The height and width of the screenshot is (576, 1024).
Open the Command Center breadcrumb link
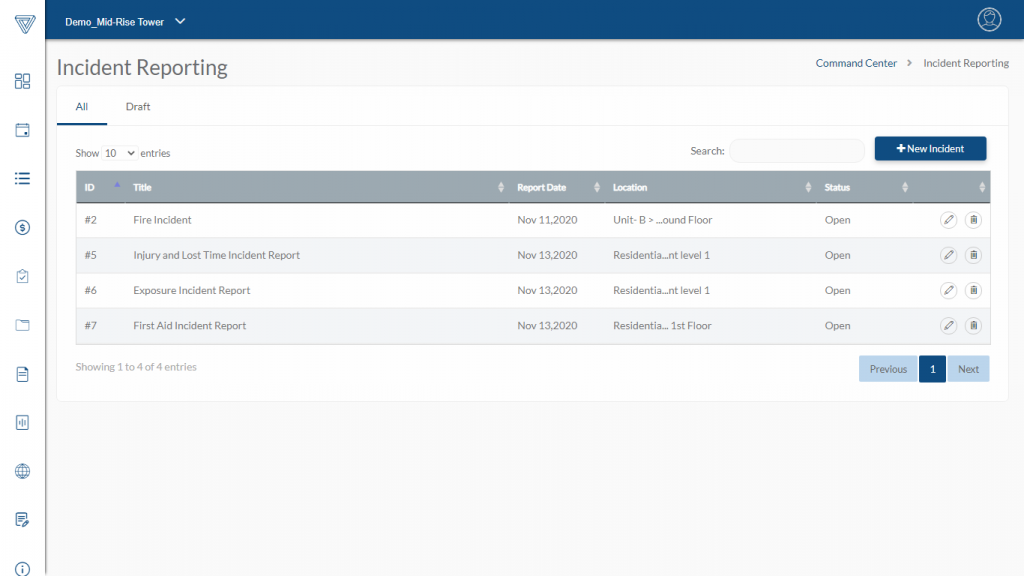click(856, 62)
